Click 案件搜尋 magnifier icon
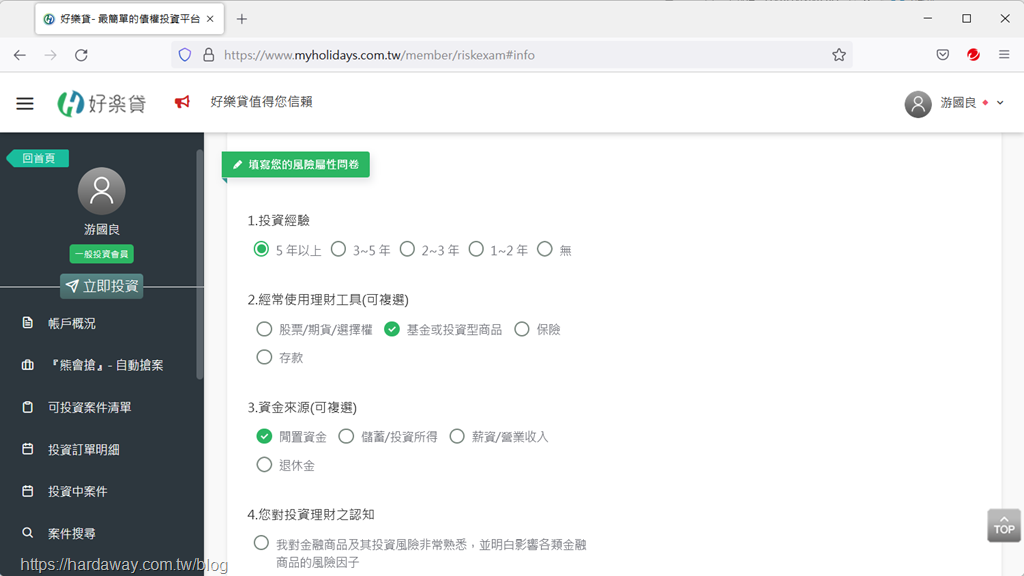Screen dimensions: 1024x576 tap(27, 533)
